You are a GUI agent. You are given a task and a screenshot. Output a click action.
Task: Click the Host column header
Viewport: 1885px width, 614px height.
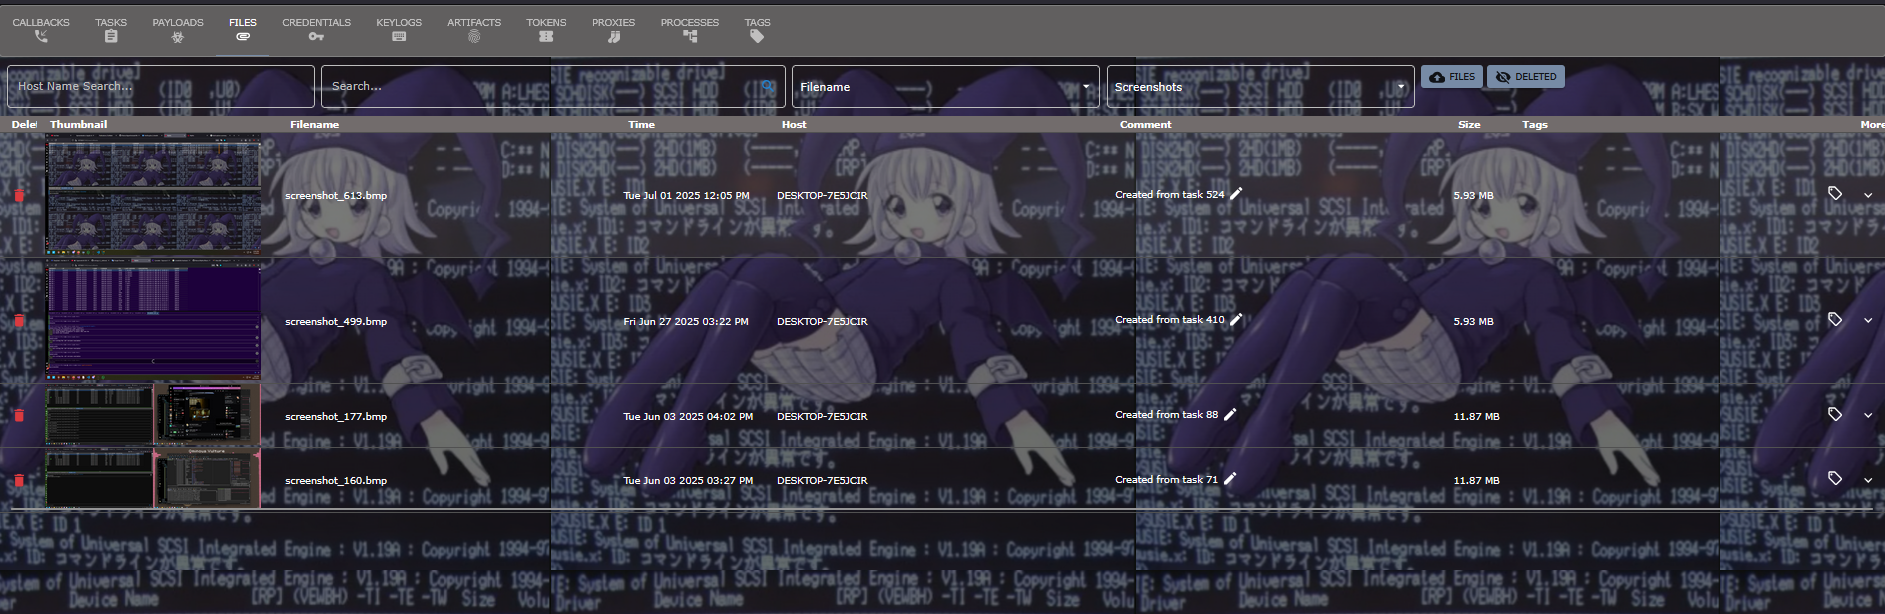pos(794,125)
